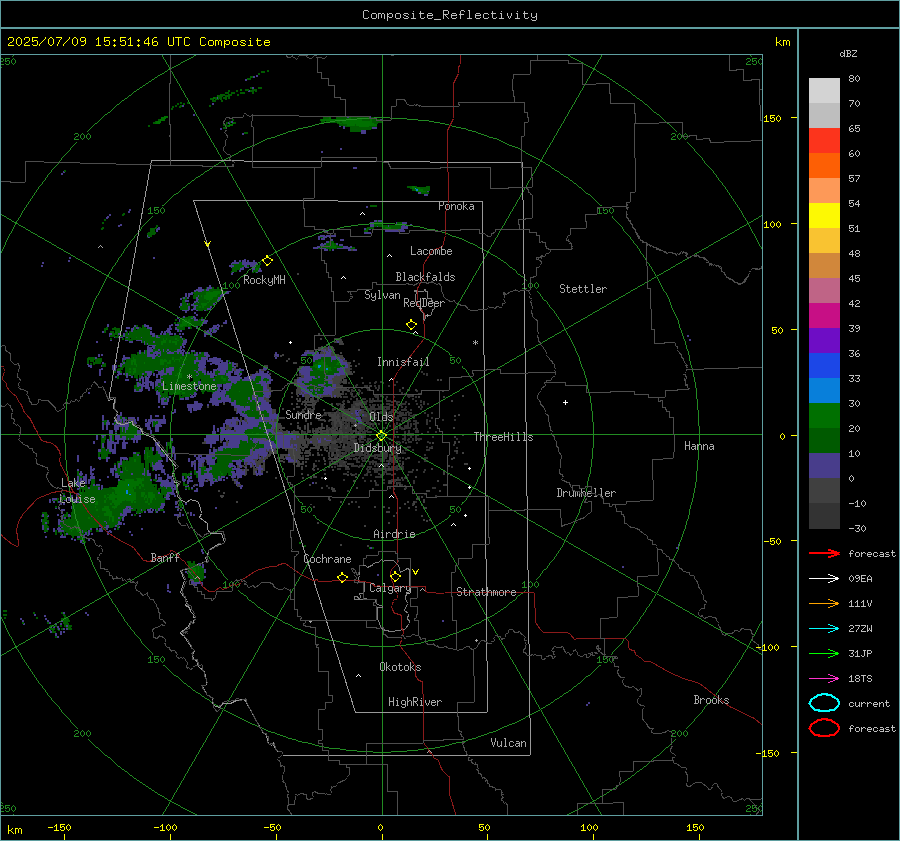Click the Okotoks label on the map
The image size is (900, 841).
pos(400,667)
